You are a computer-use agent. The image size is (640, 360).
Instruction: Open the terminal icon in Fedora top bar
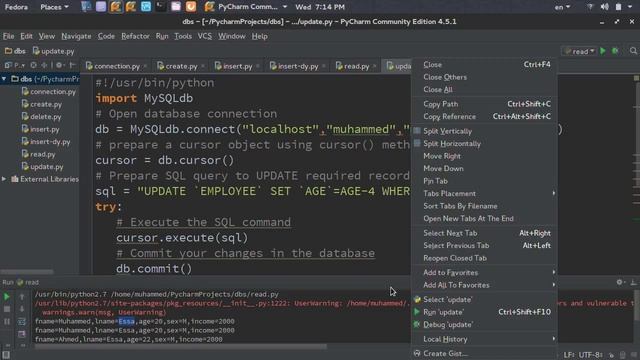(x=161, y=7)
